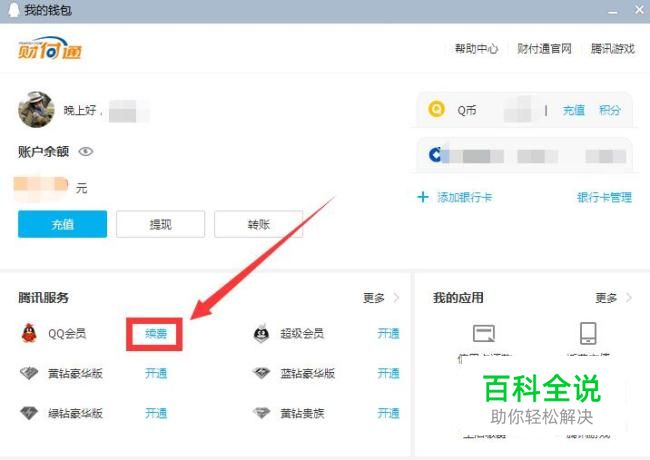Click the bank card logo icon
650x460 pixels.
(435, 155)
